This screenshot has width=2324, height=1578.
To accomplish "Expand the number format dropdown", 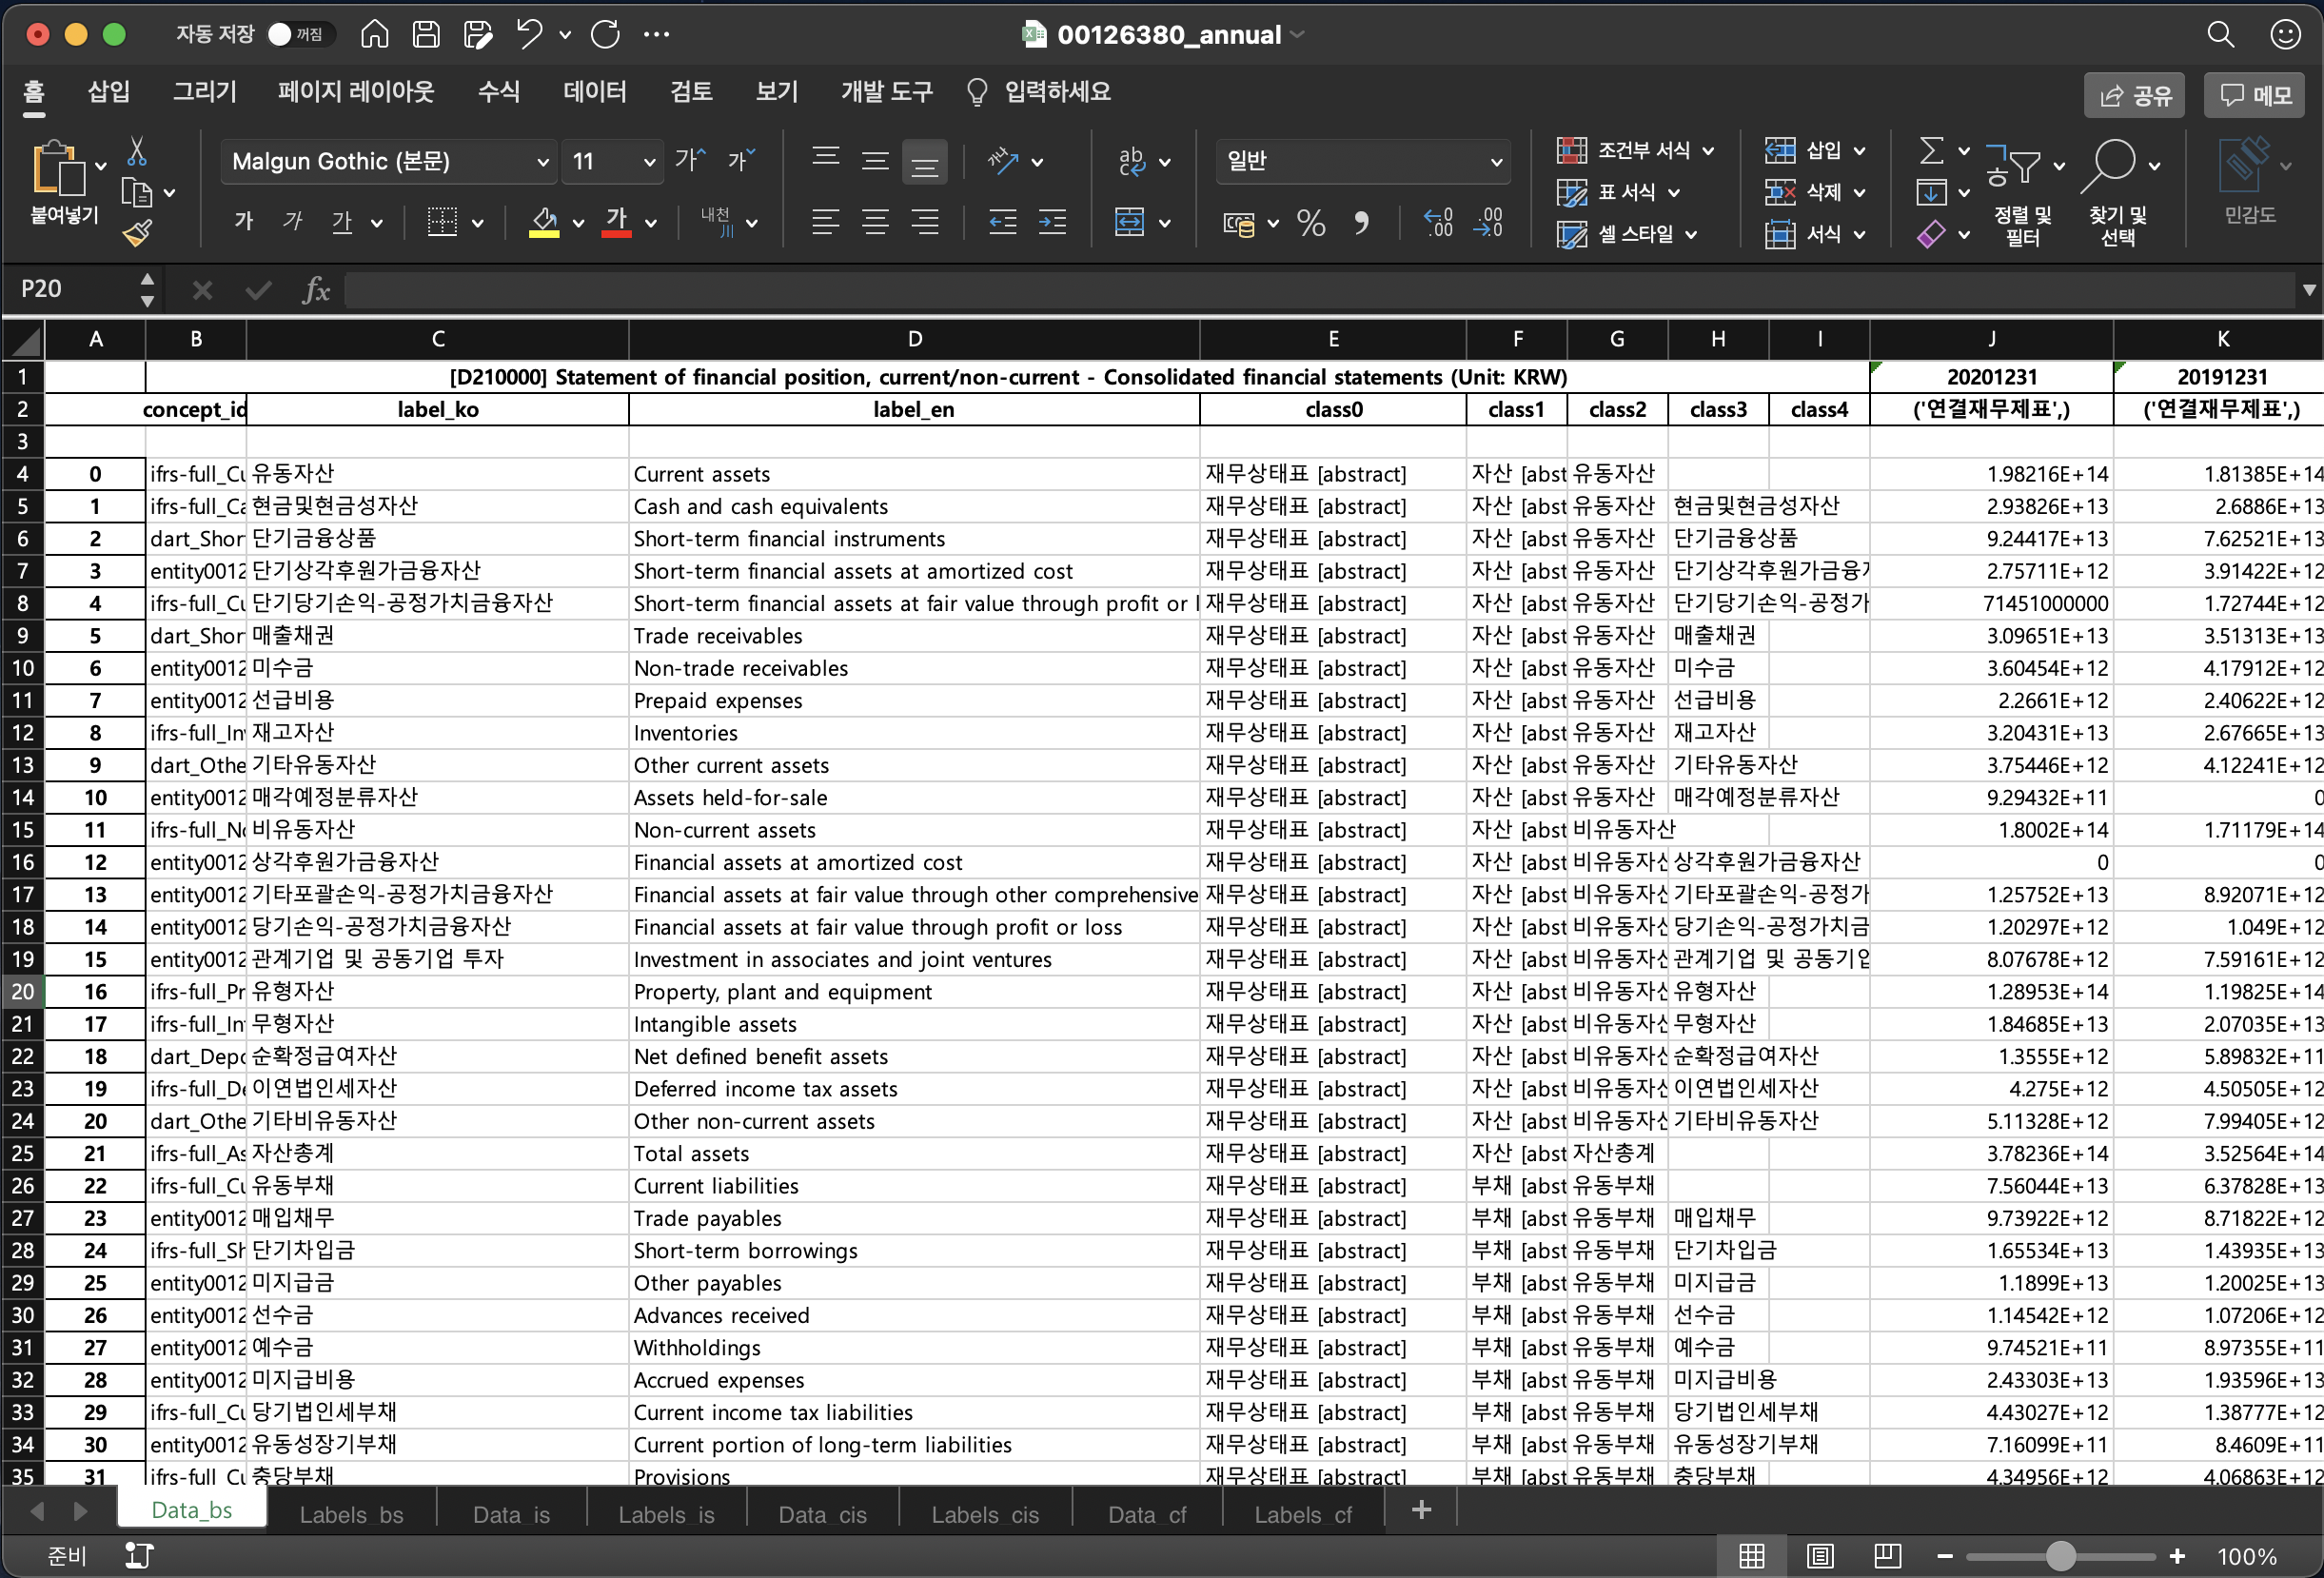I will [1495, 162].
